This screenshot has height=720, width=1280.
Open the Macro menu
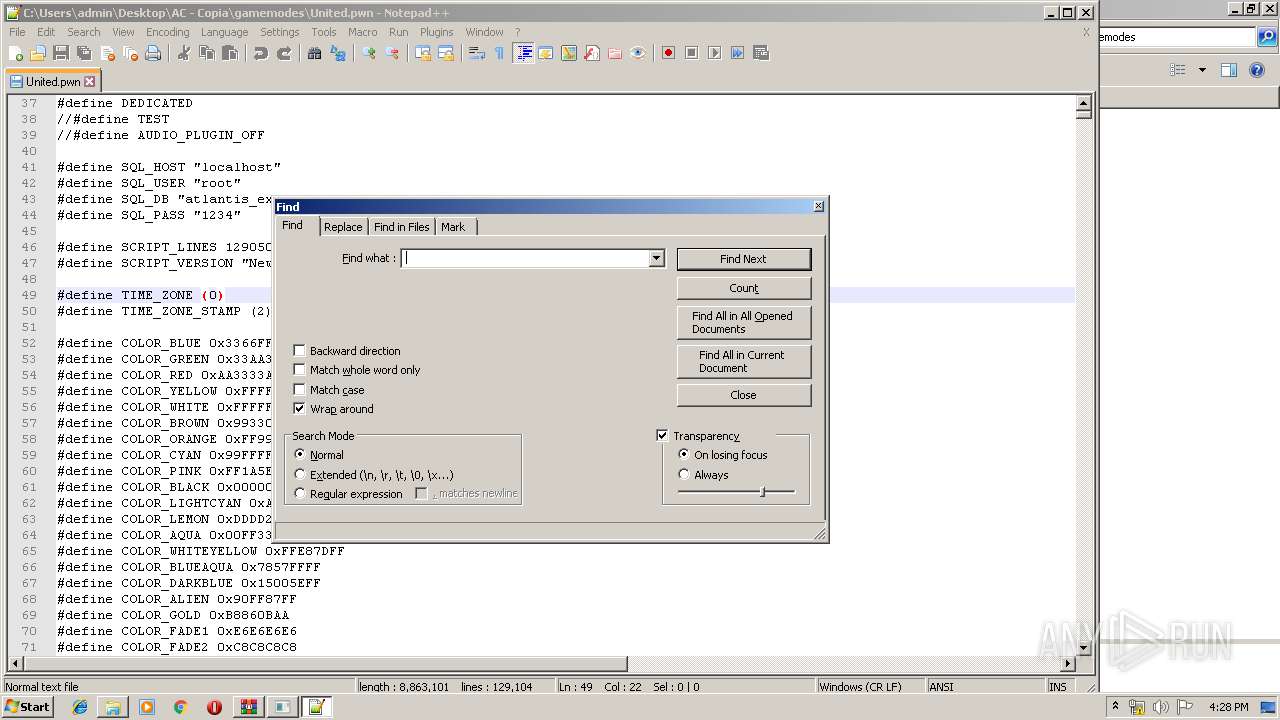(362, 32)
